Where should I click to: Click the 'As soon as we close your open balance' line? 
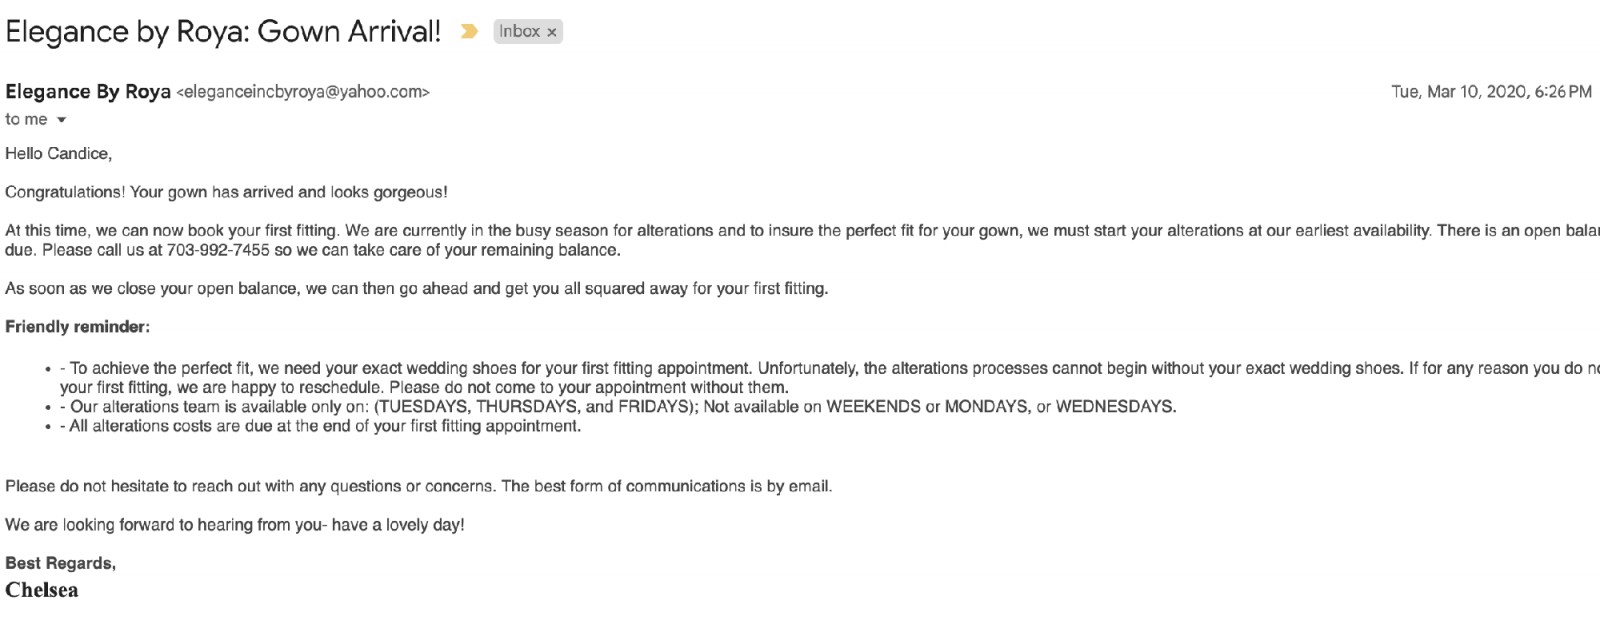coord(416,289)
